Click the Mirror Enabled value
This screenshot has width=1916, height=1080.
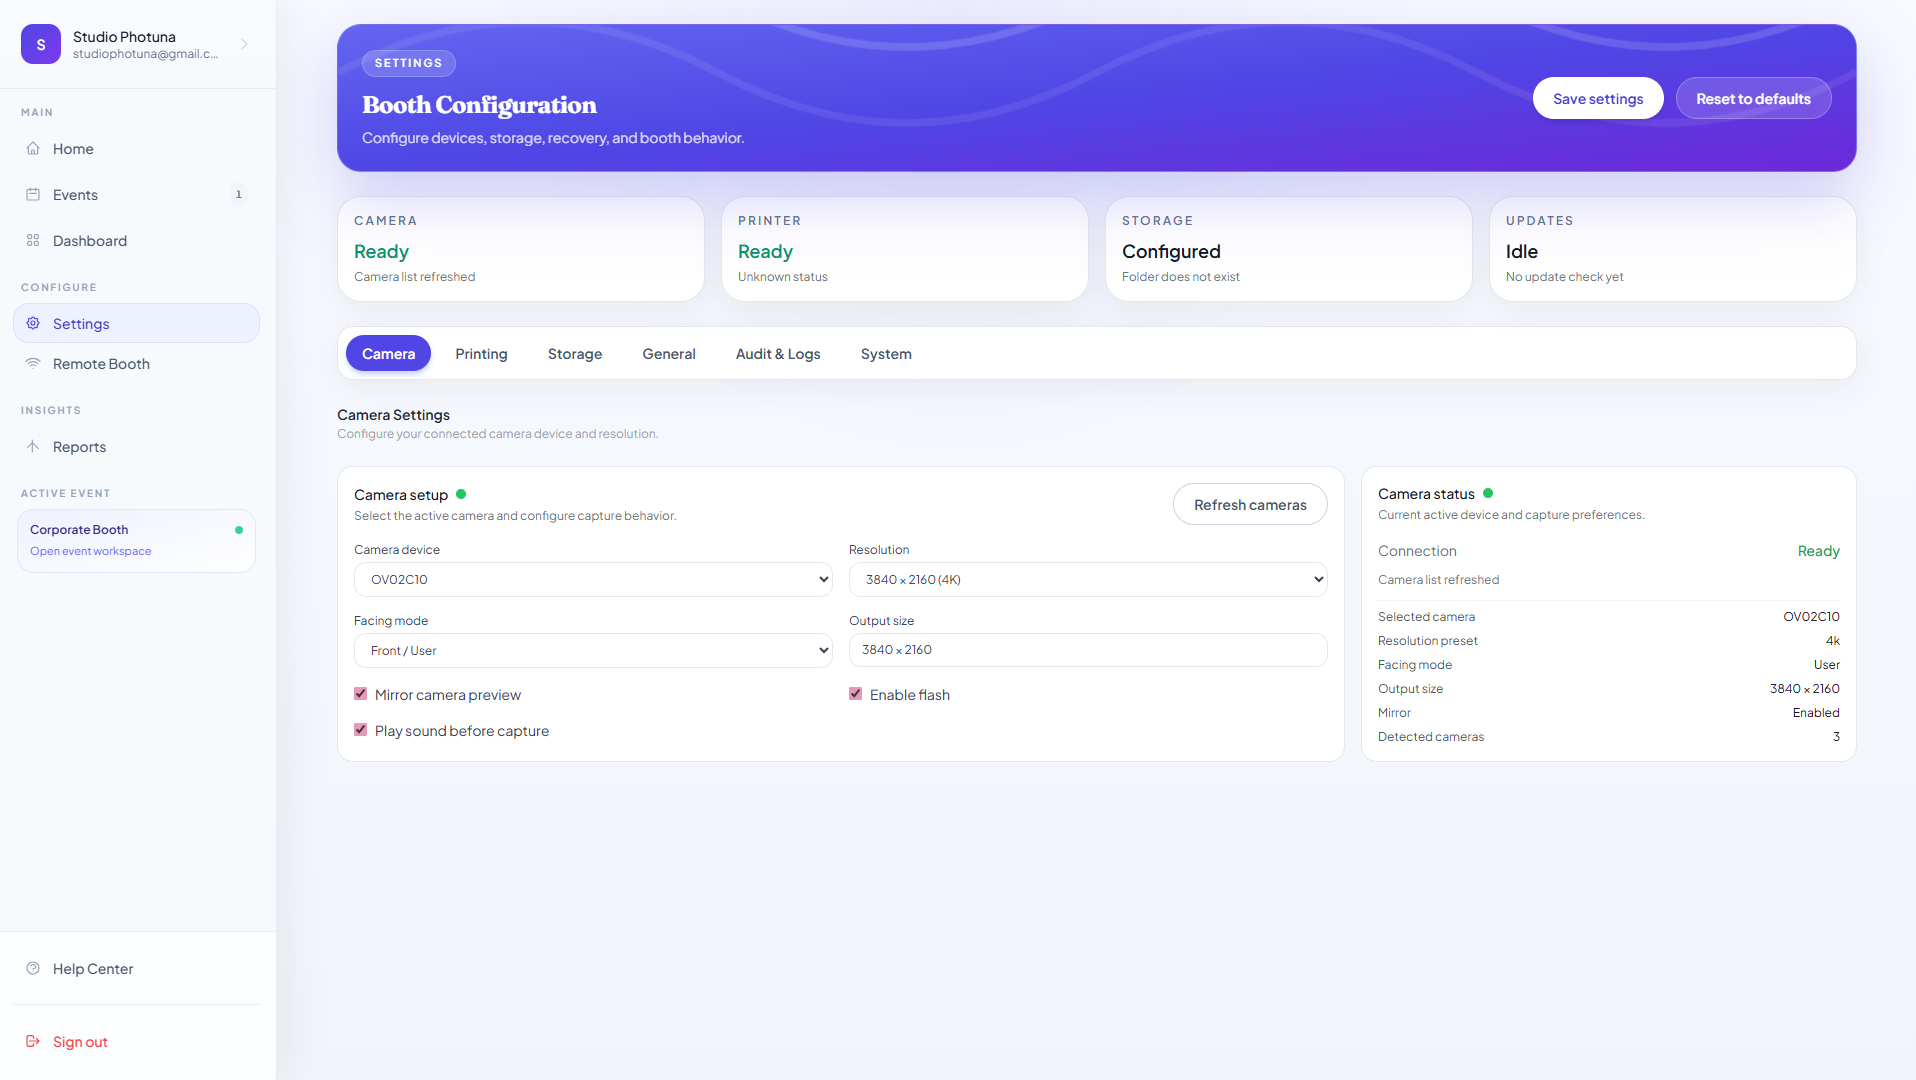[1816, 712]
